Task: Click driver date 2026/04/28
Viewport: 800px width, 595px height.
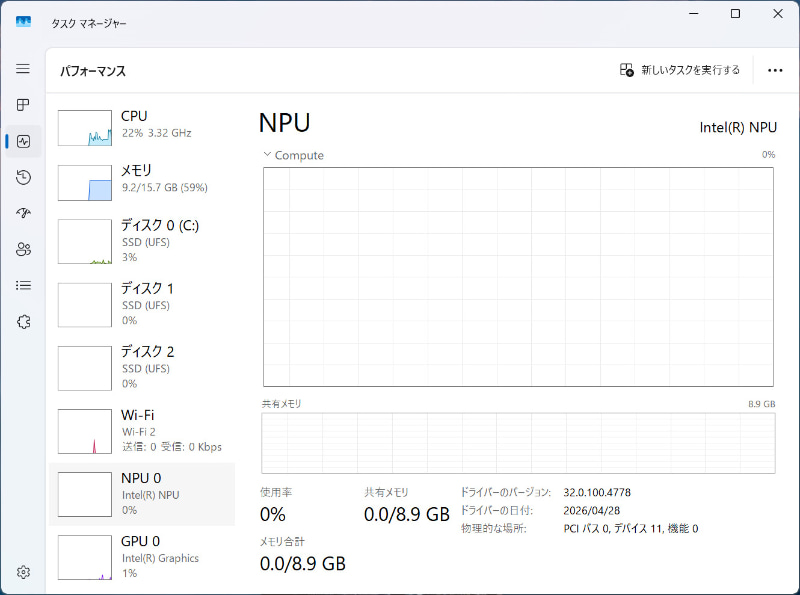Action: coord(591,510)
